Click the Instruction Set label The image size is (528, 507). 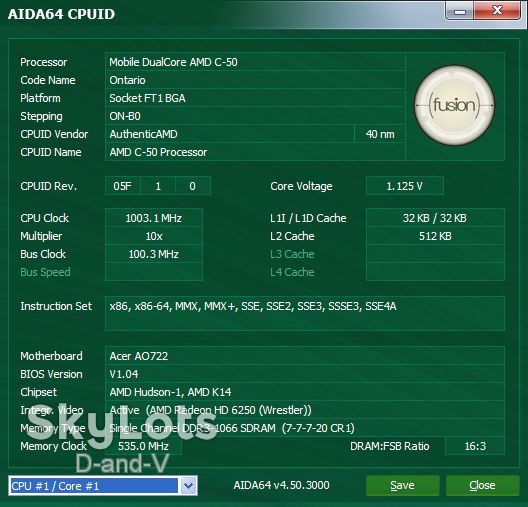click(x=56, y=306)
